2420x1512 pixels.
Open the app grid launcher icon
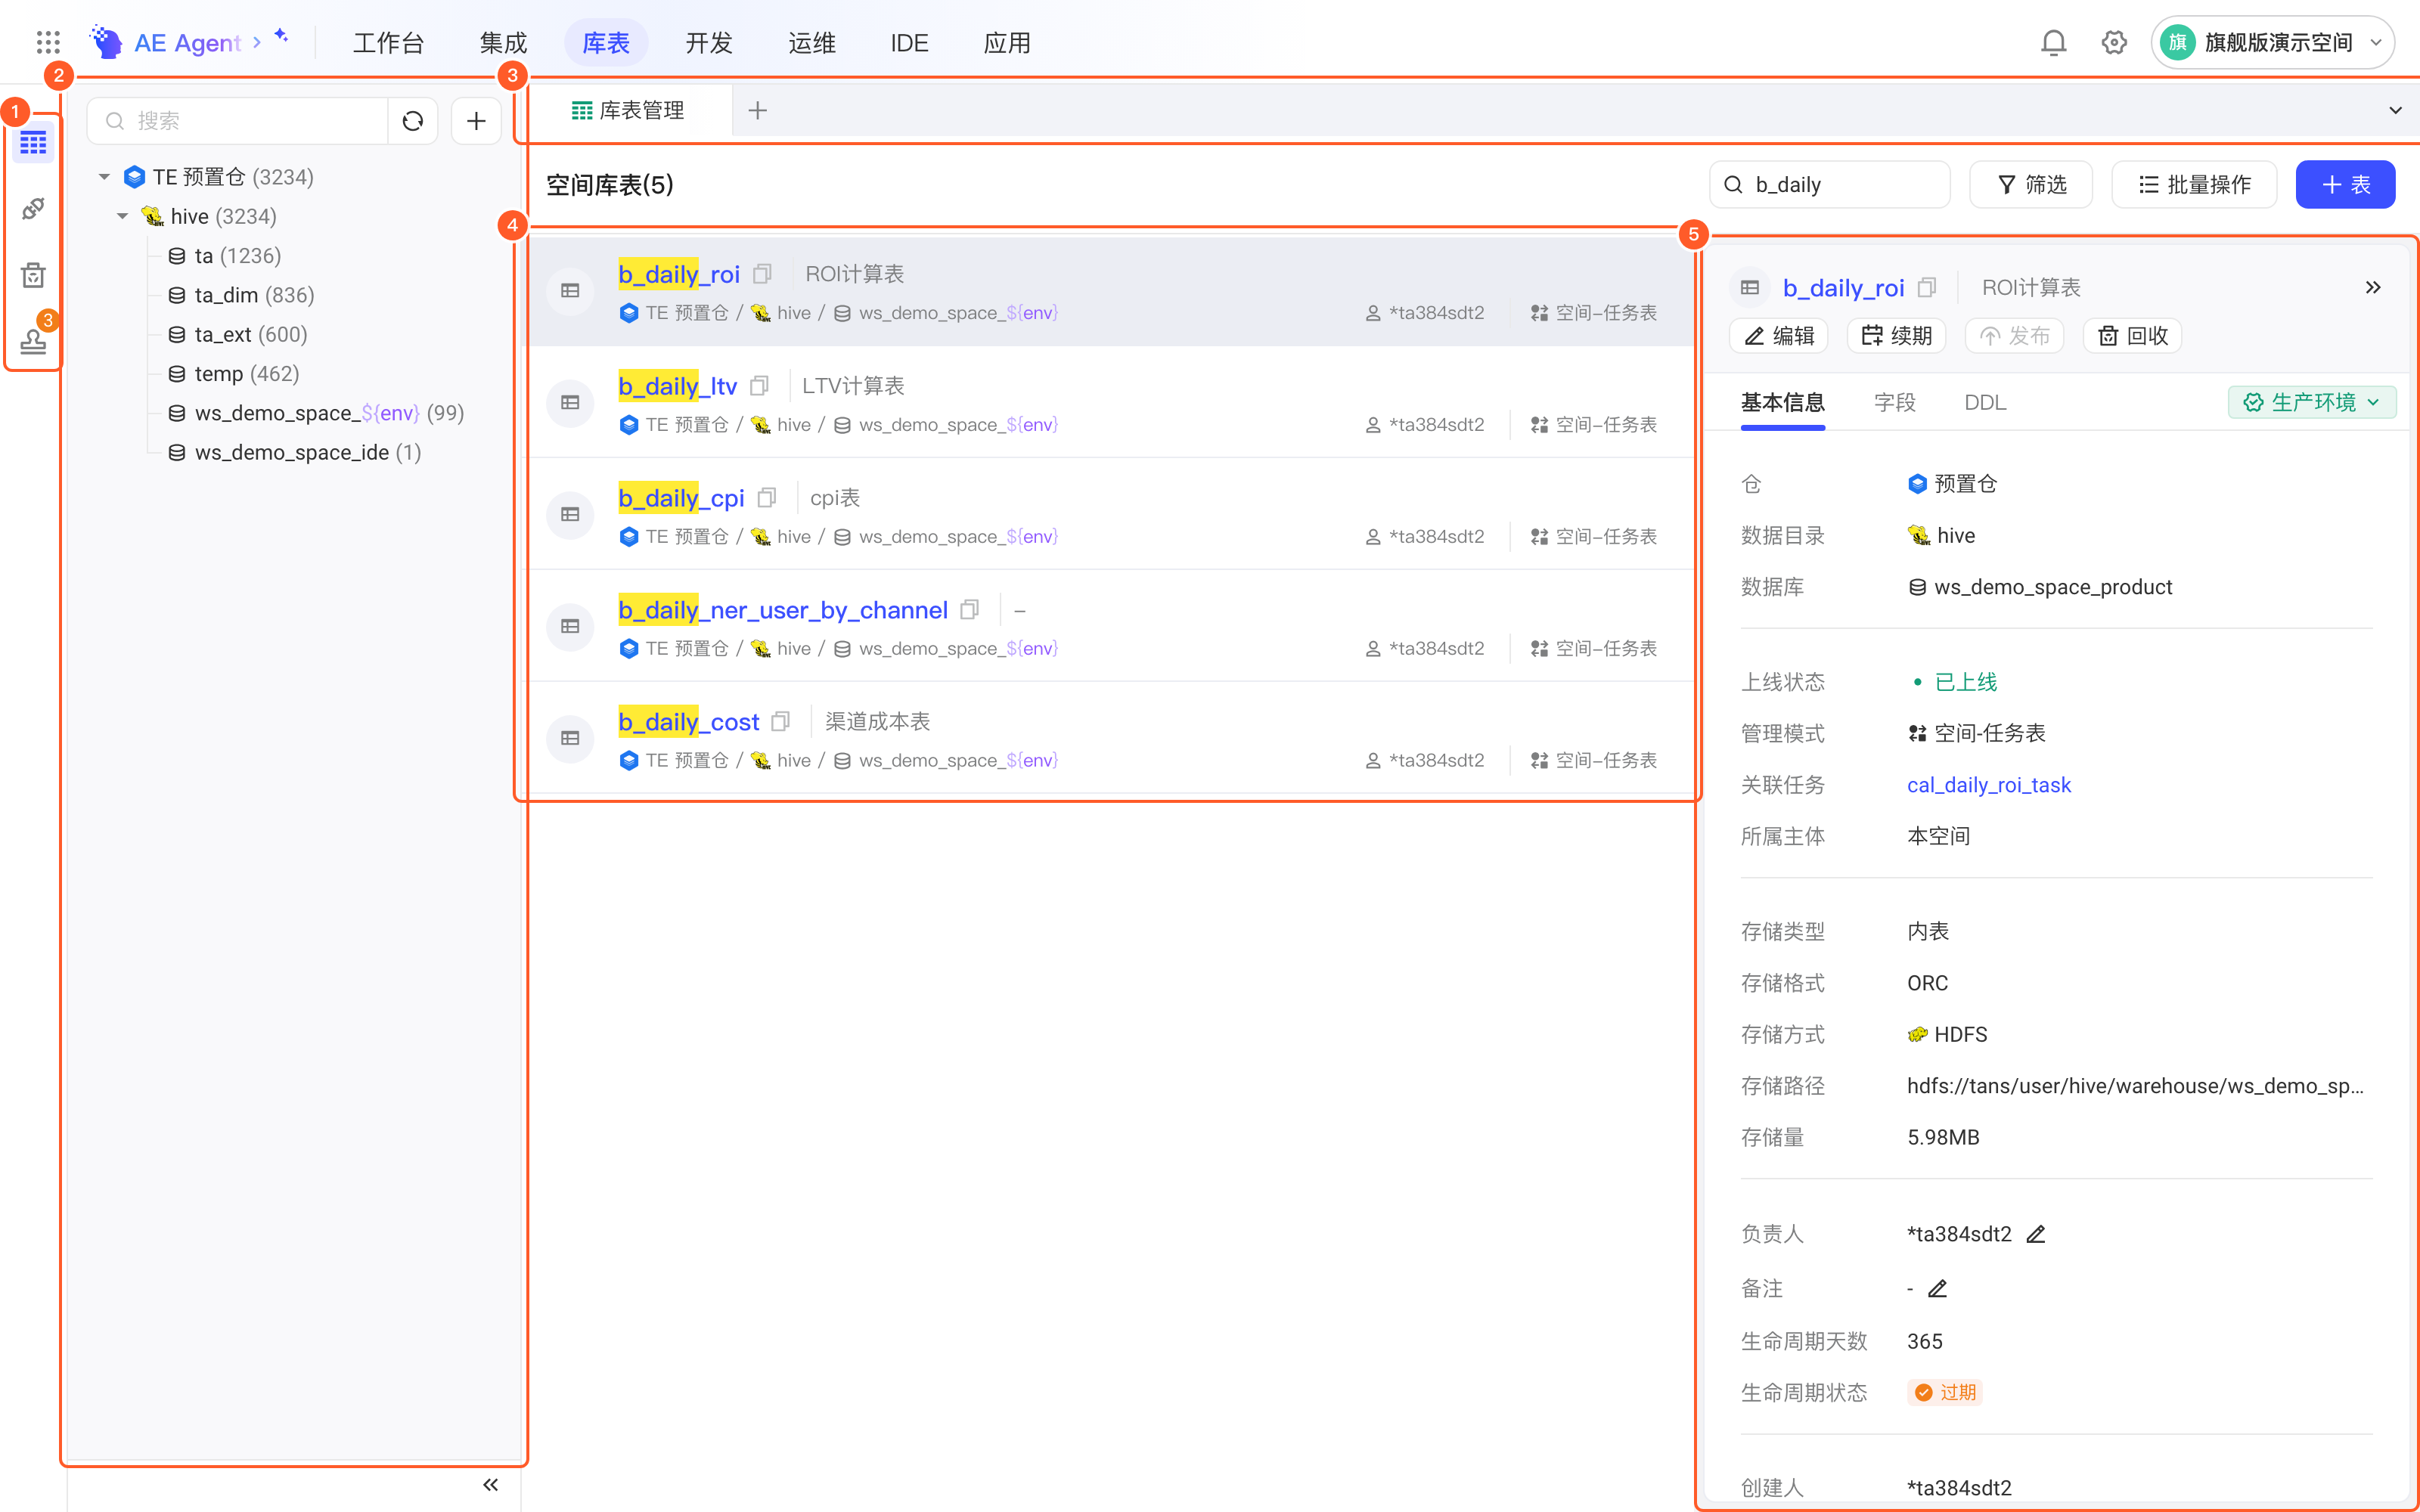[x=48, y=42]
